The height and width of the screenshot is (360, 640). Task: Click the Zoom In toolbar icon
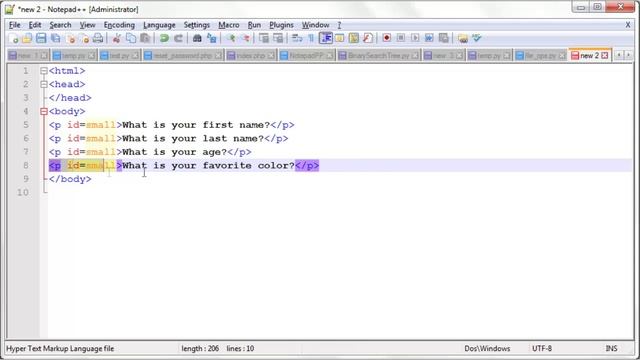click(231, 38)
